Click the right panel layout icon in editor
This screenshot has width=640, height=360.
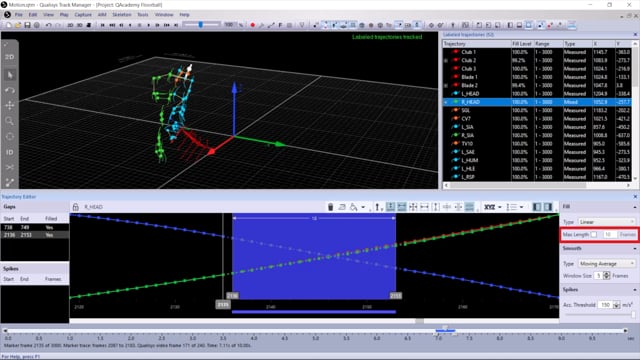pos(548,207)
